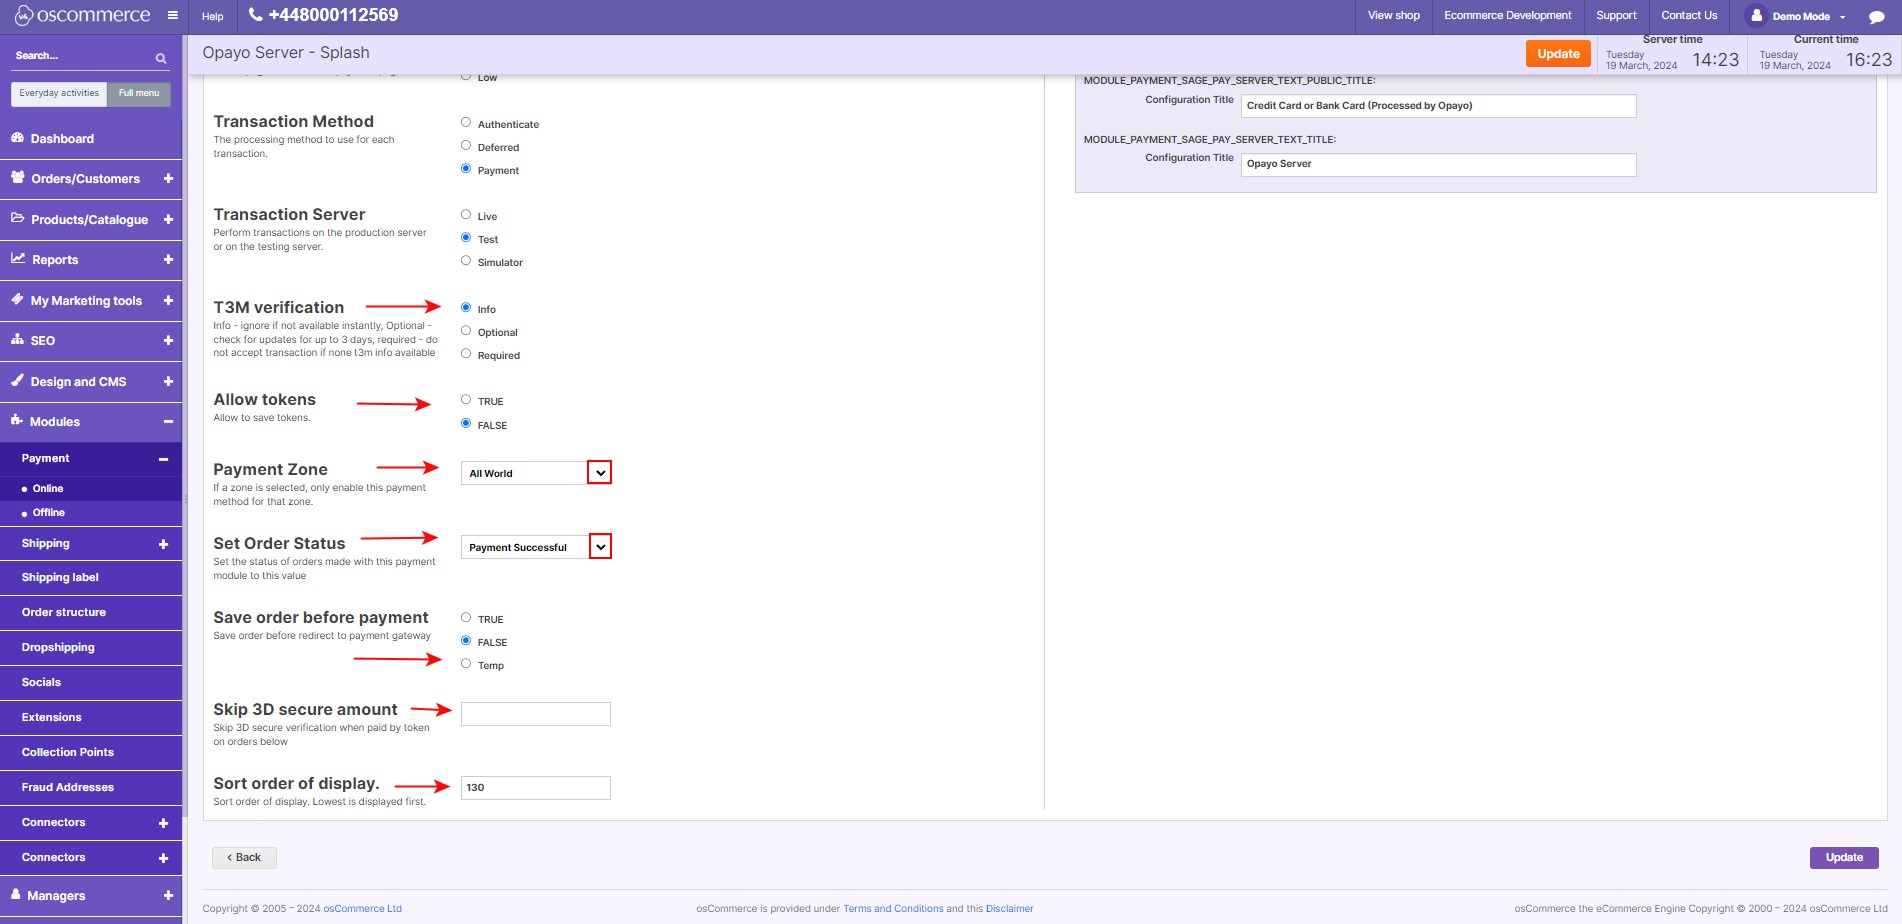Focus the Skip 3D secure amount field
Viewport: 1902px width, 924px height.
536,714
